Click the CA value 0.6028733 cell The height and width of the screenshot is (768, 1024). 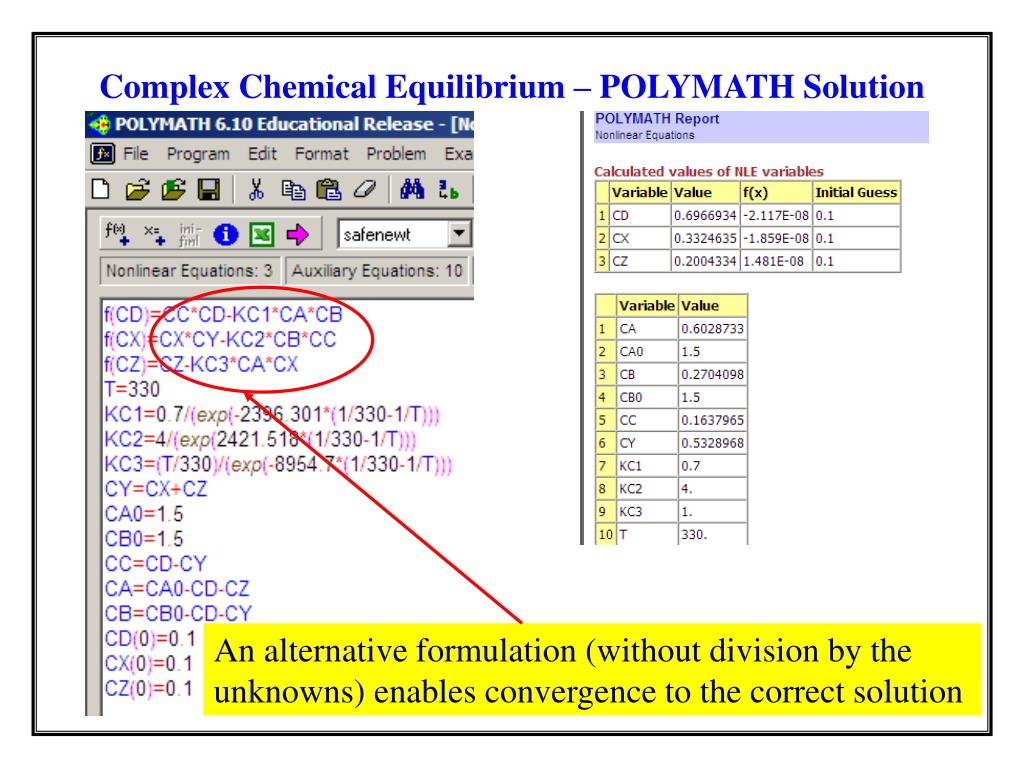click(x=712, y=328)
